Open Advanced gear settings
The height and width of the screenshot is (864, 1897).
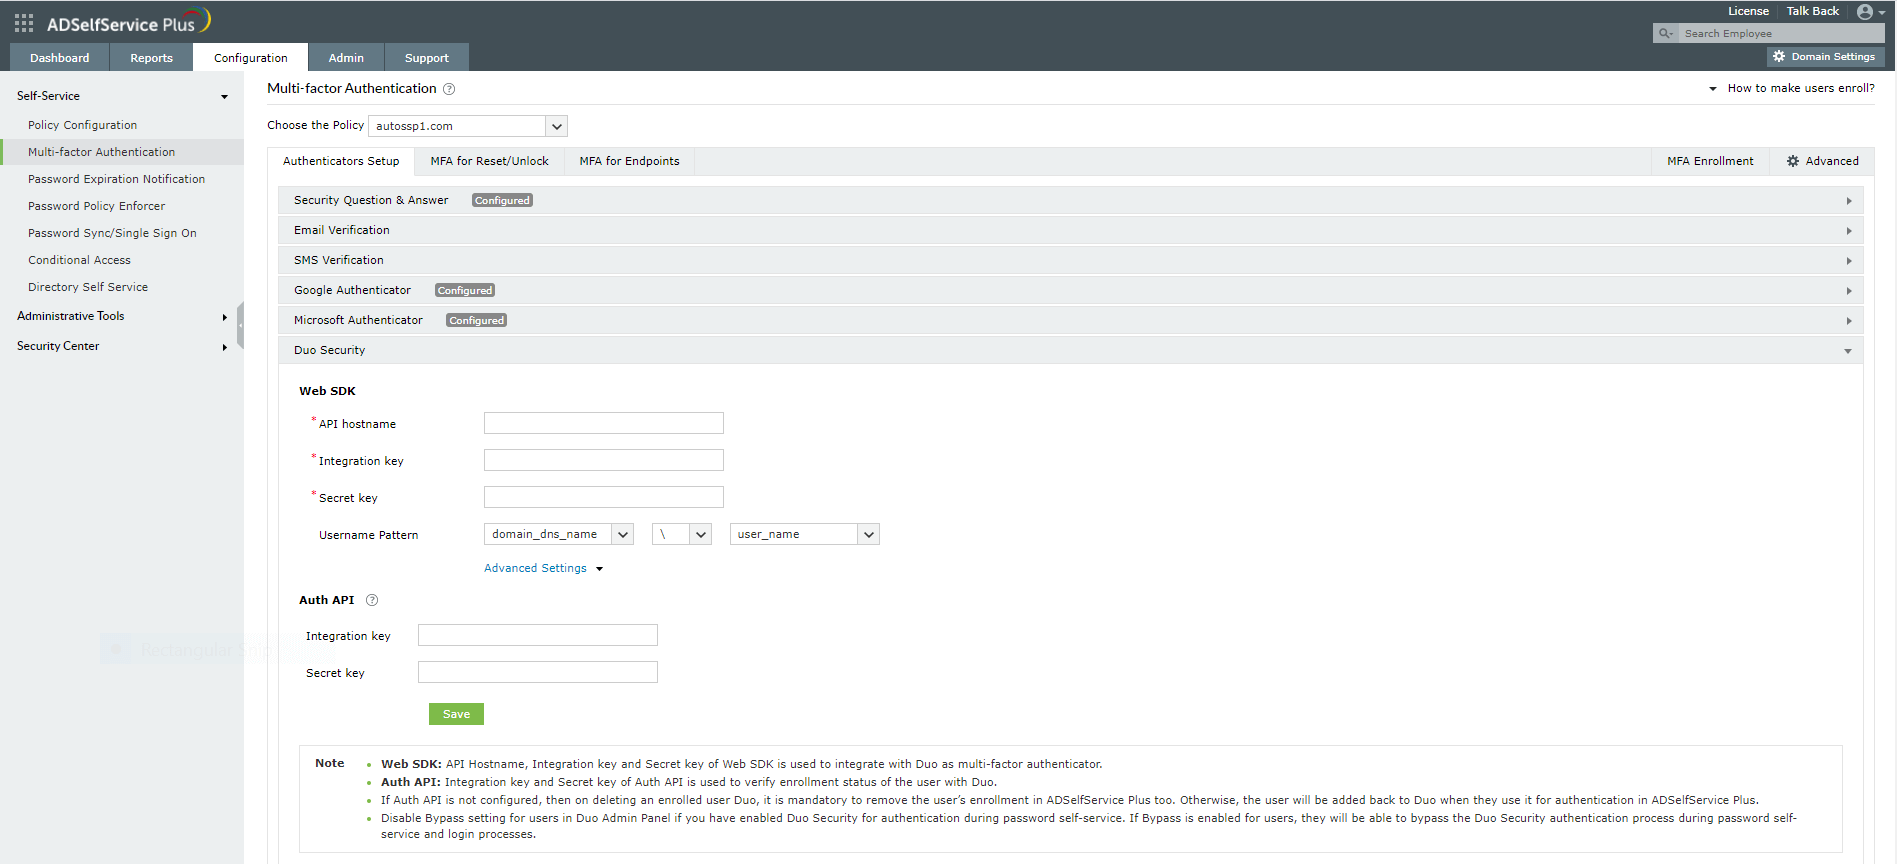coord(1822,161)
